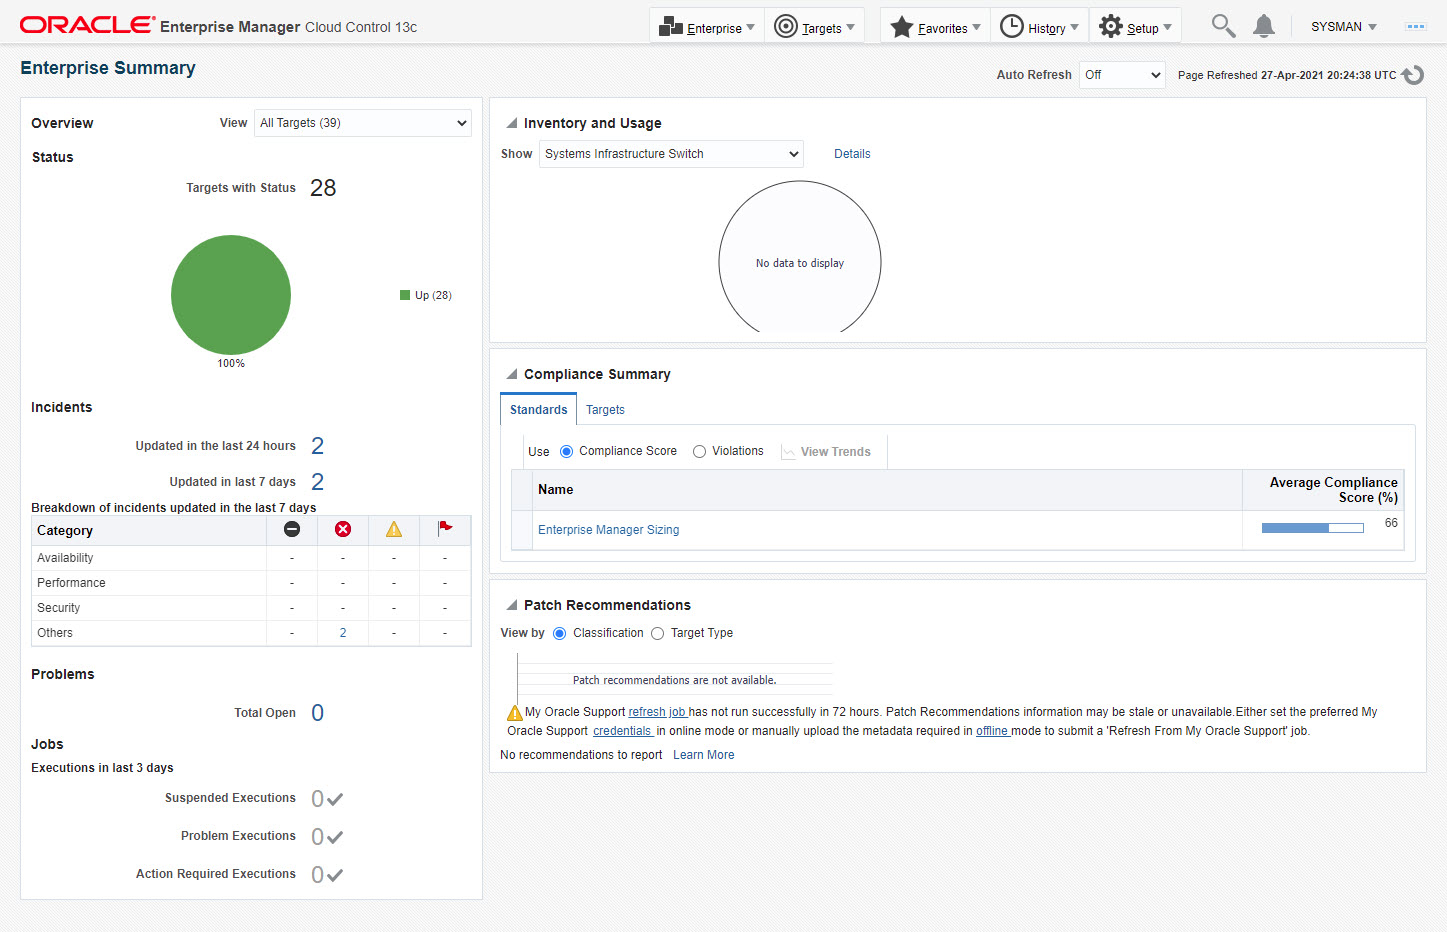The image size is (1447, 932).
Task: Click the Security category row label
Action: [x=58, y=608]
